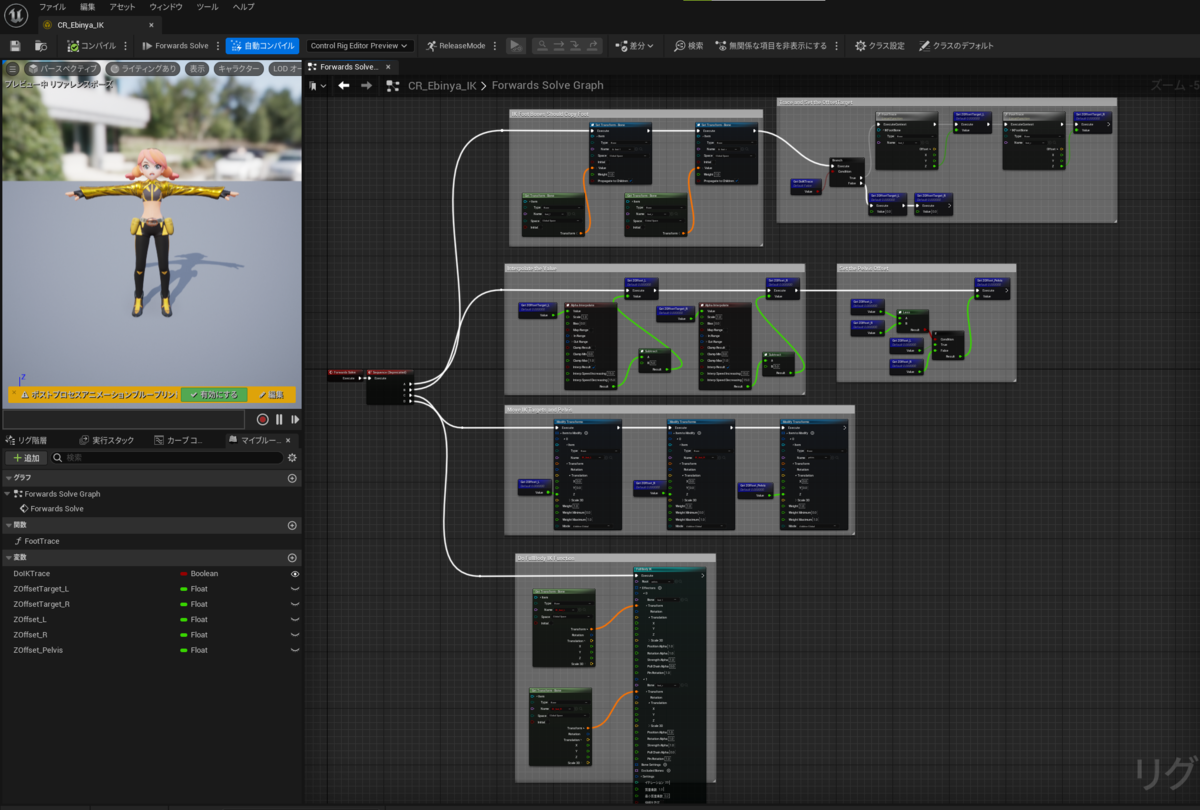Toggle ZOffset_Pelvis variable visibility eye
Image resolution: width=1200 pixels, height=810 pixels.
click(x=295, y=650)
